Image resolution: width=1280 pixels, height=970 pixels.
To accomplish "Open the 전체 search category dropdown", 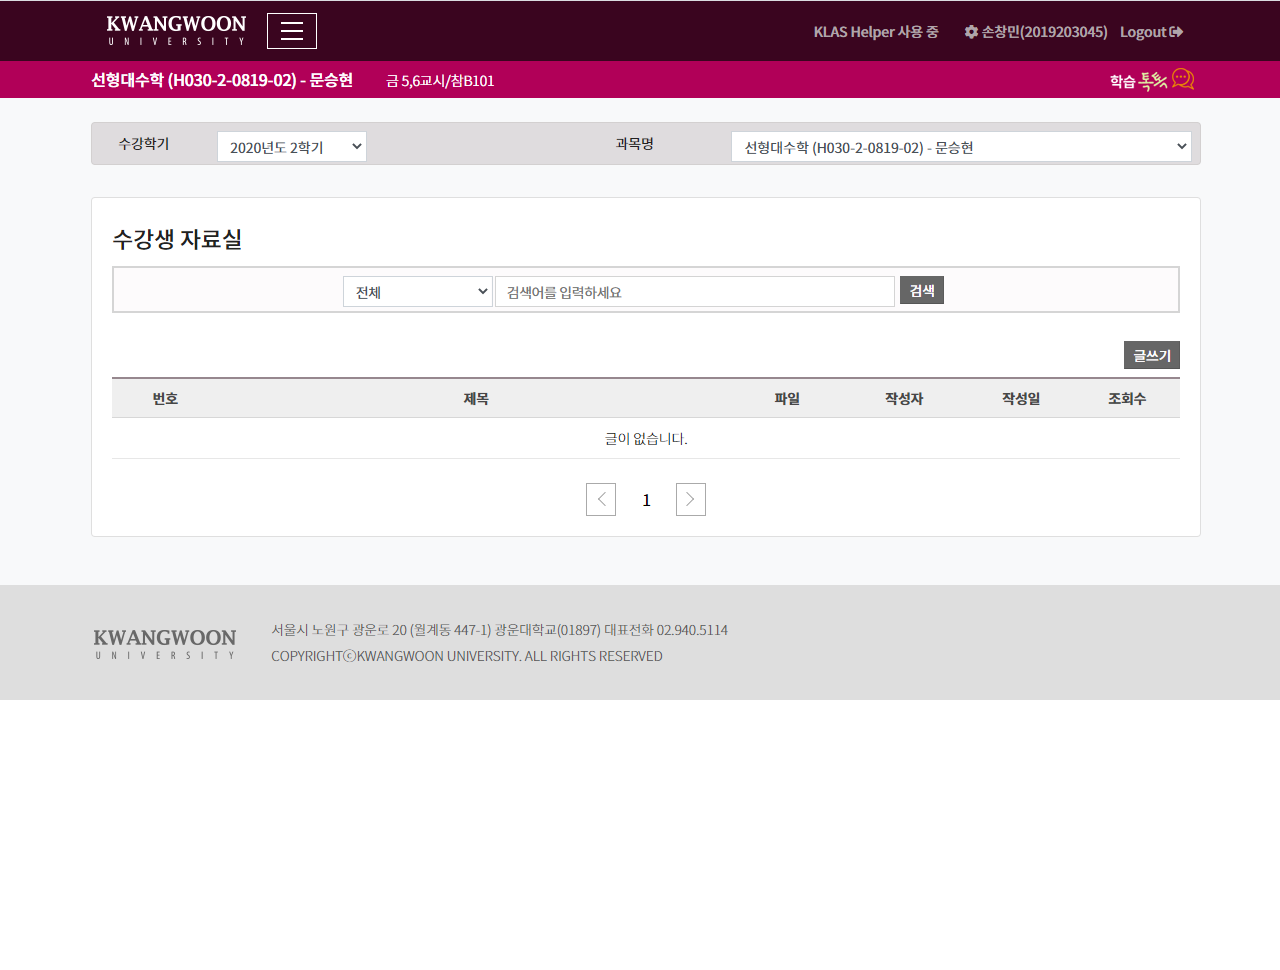I will click(418, 292).
